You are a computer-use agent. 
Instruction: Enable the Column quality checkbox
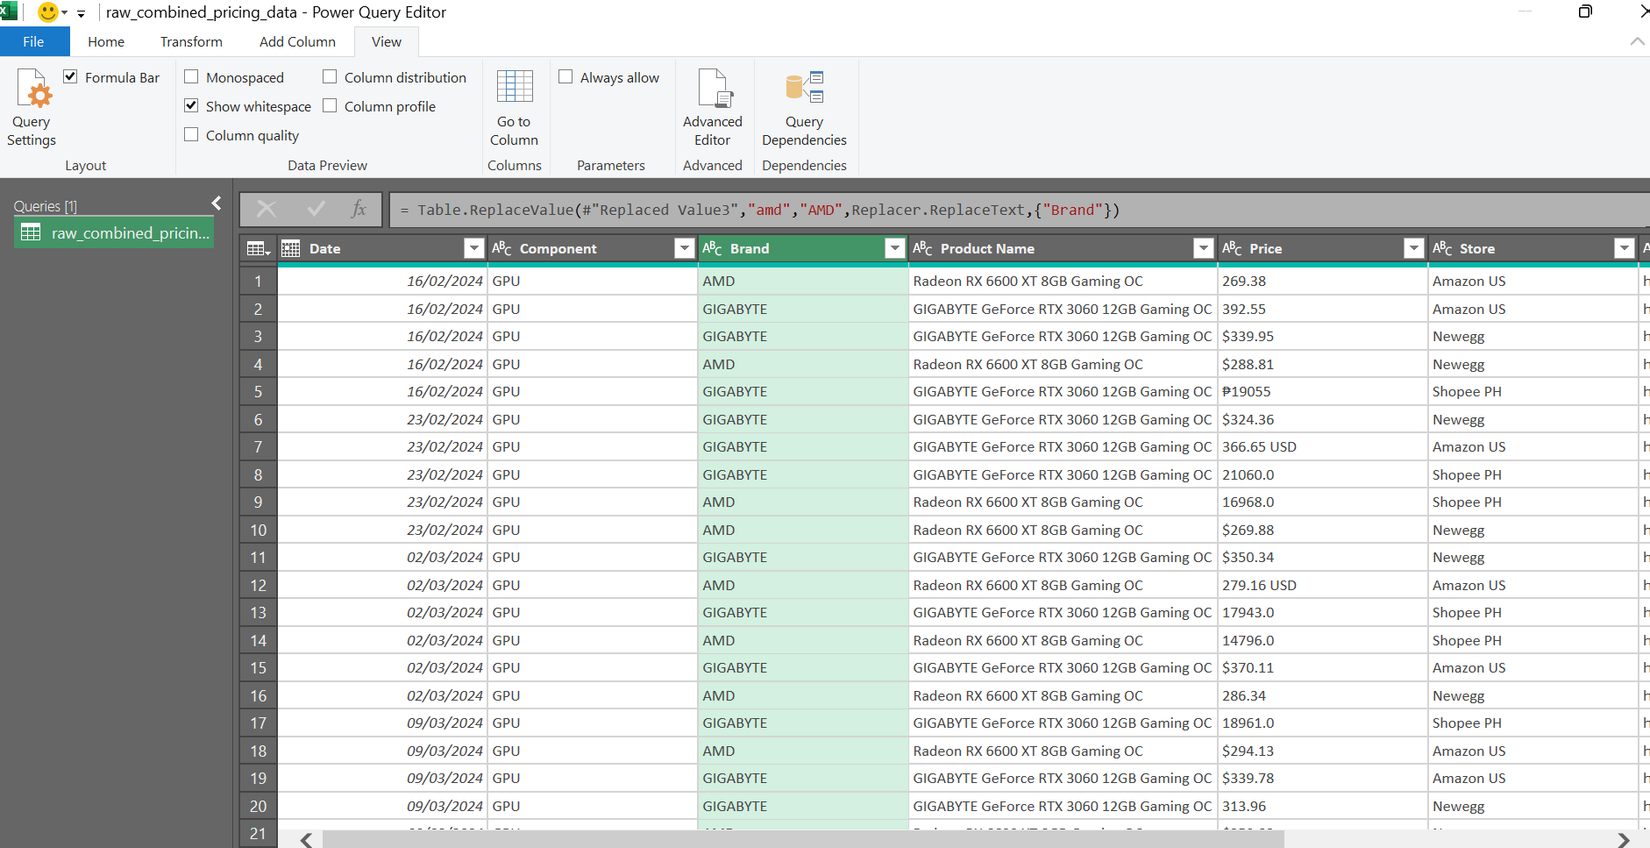[192, 135]
